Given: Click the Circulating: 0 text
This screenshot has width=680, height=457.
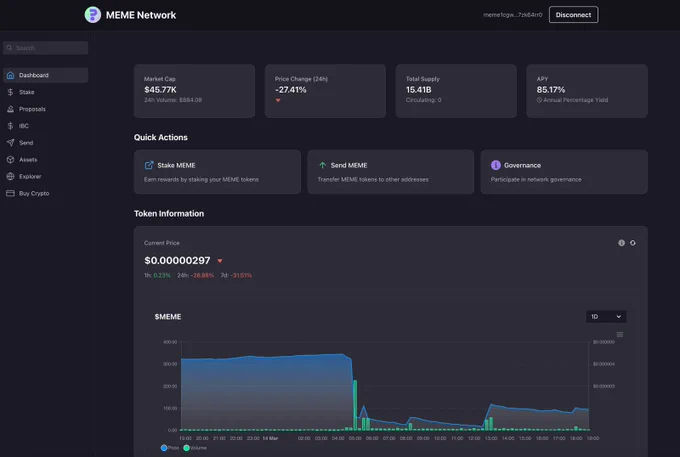Looking at the screenshot, I should click(424, 100).
